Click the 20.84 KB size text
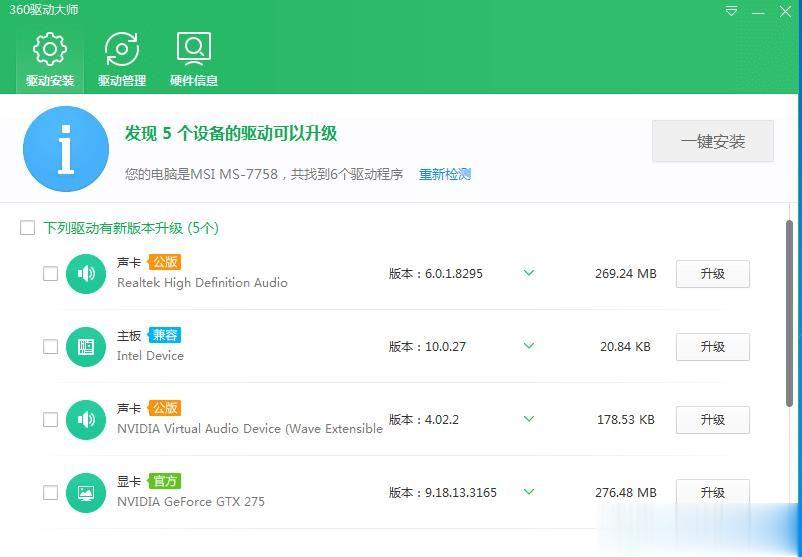This screenshot has width=802, height=557. point(626,347)
